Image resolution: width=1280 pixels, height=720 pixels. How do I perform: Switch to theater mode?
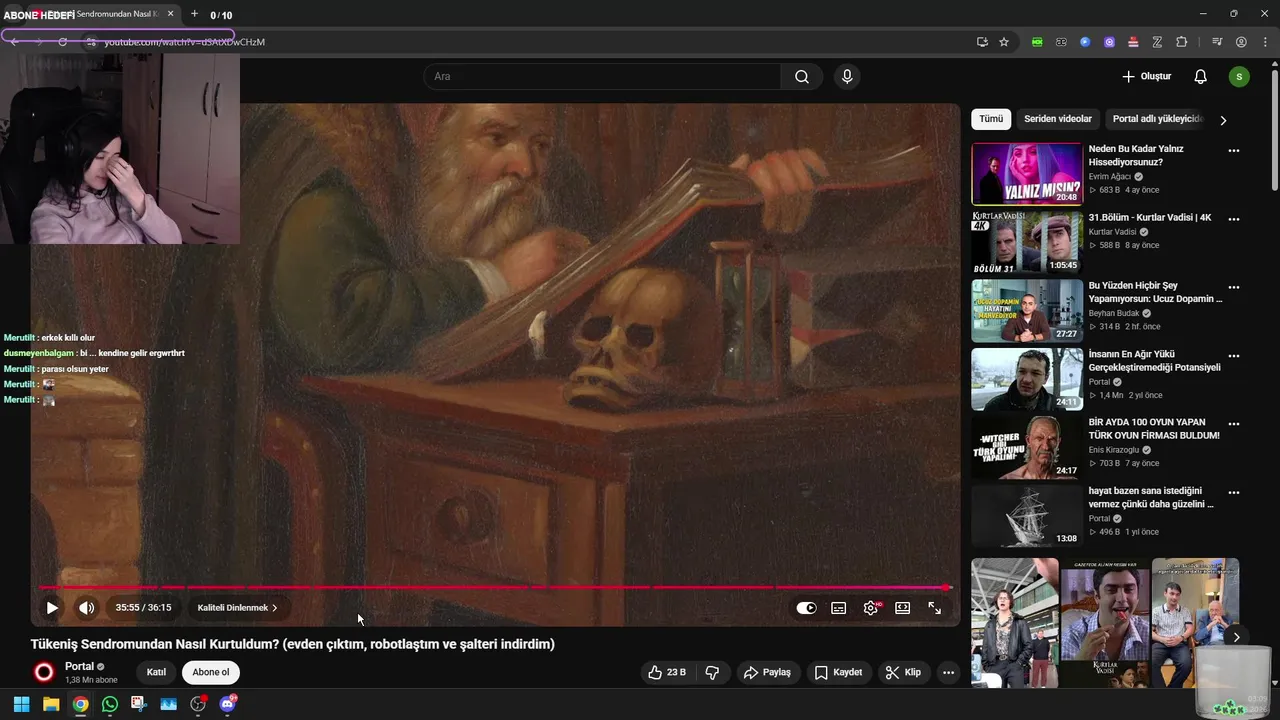(x=903, y=608)
